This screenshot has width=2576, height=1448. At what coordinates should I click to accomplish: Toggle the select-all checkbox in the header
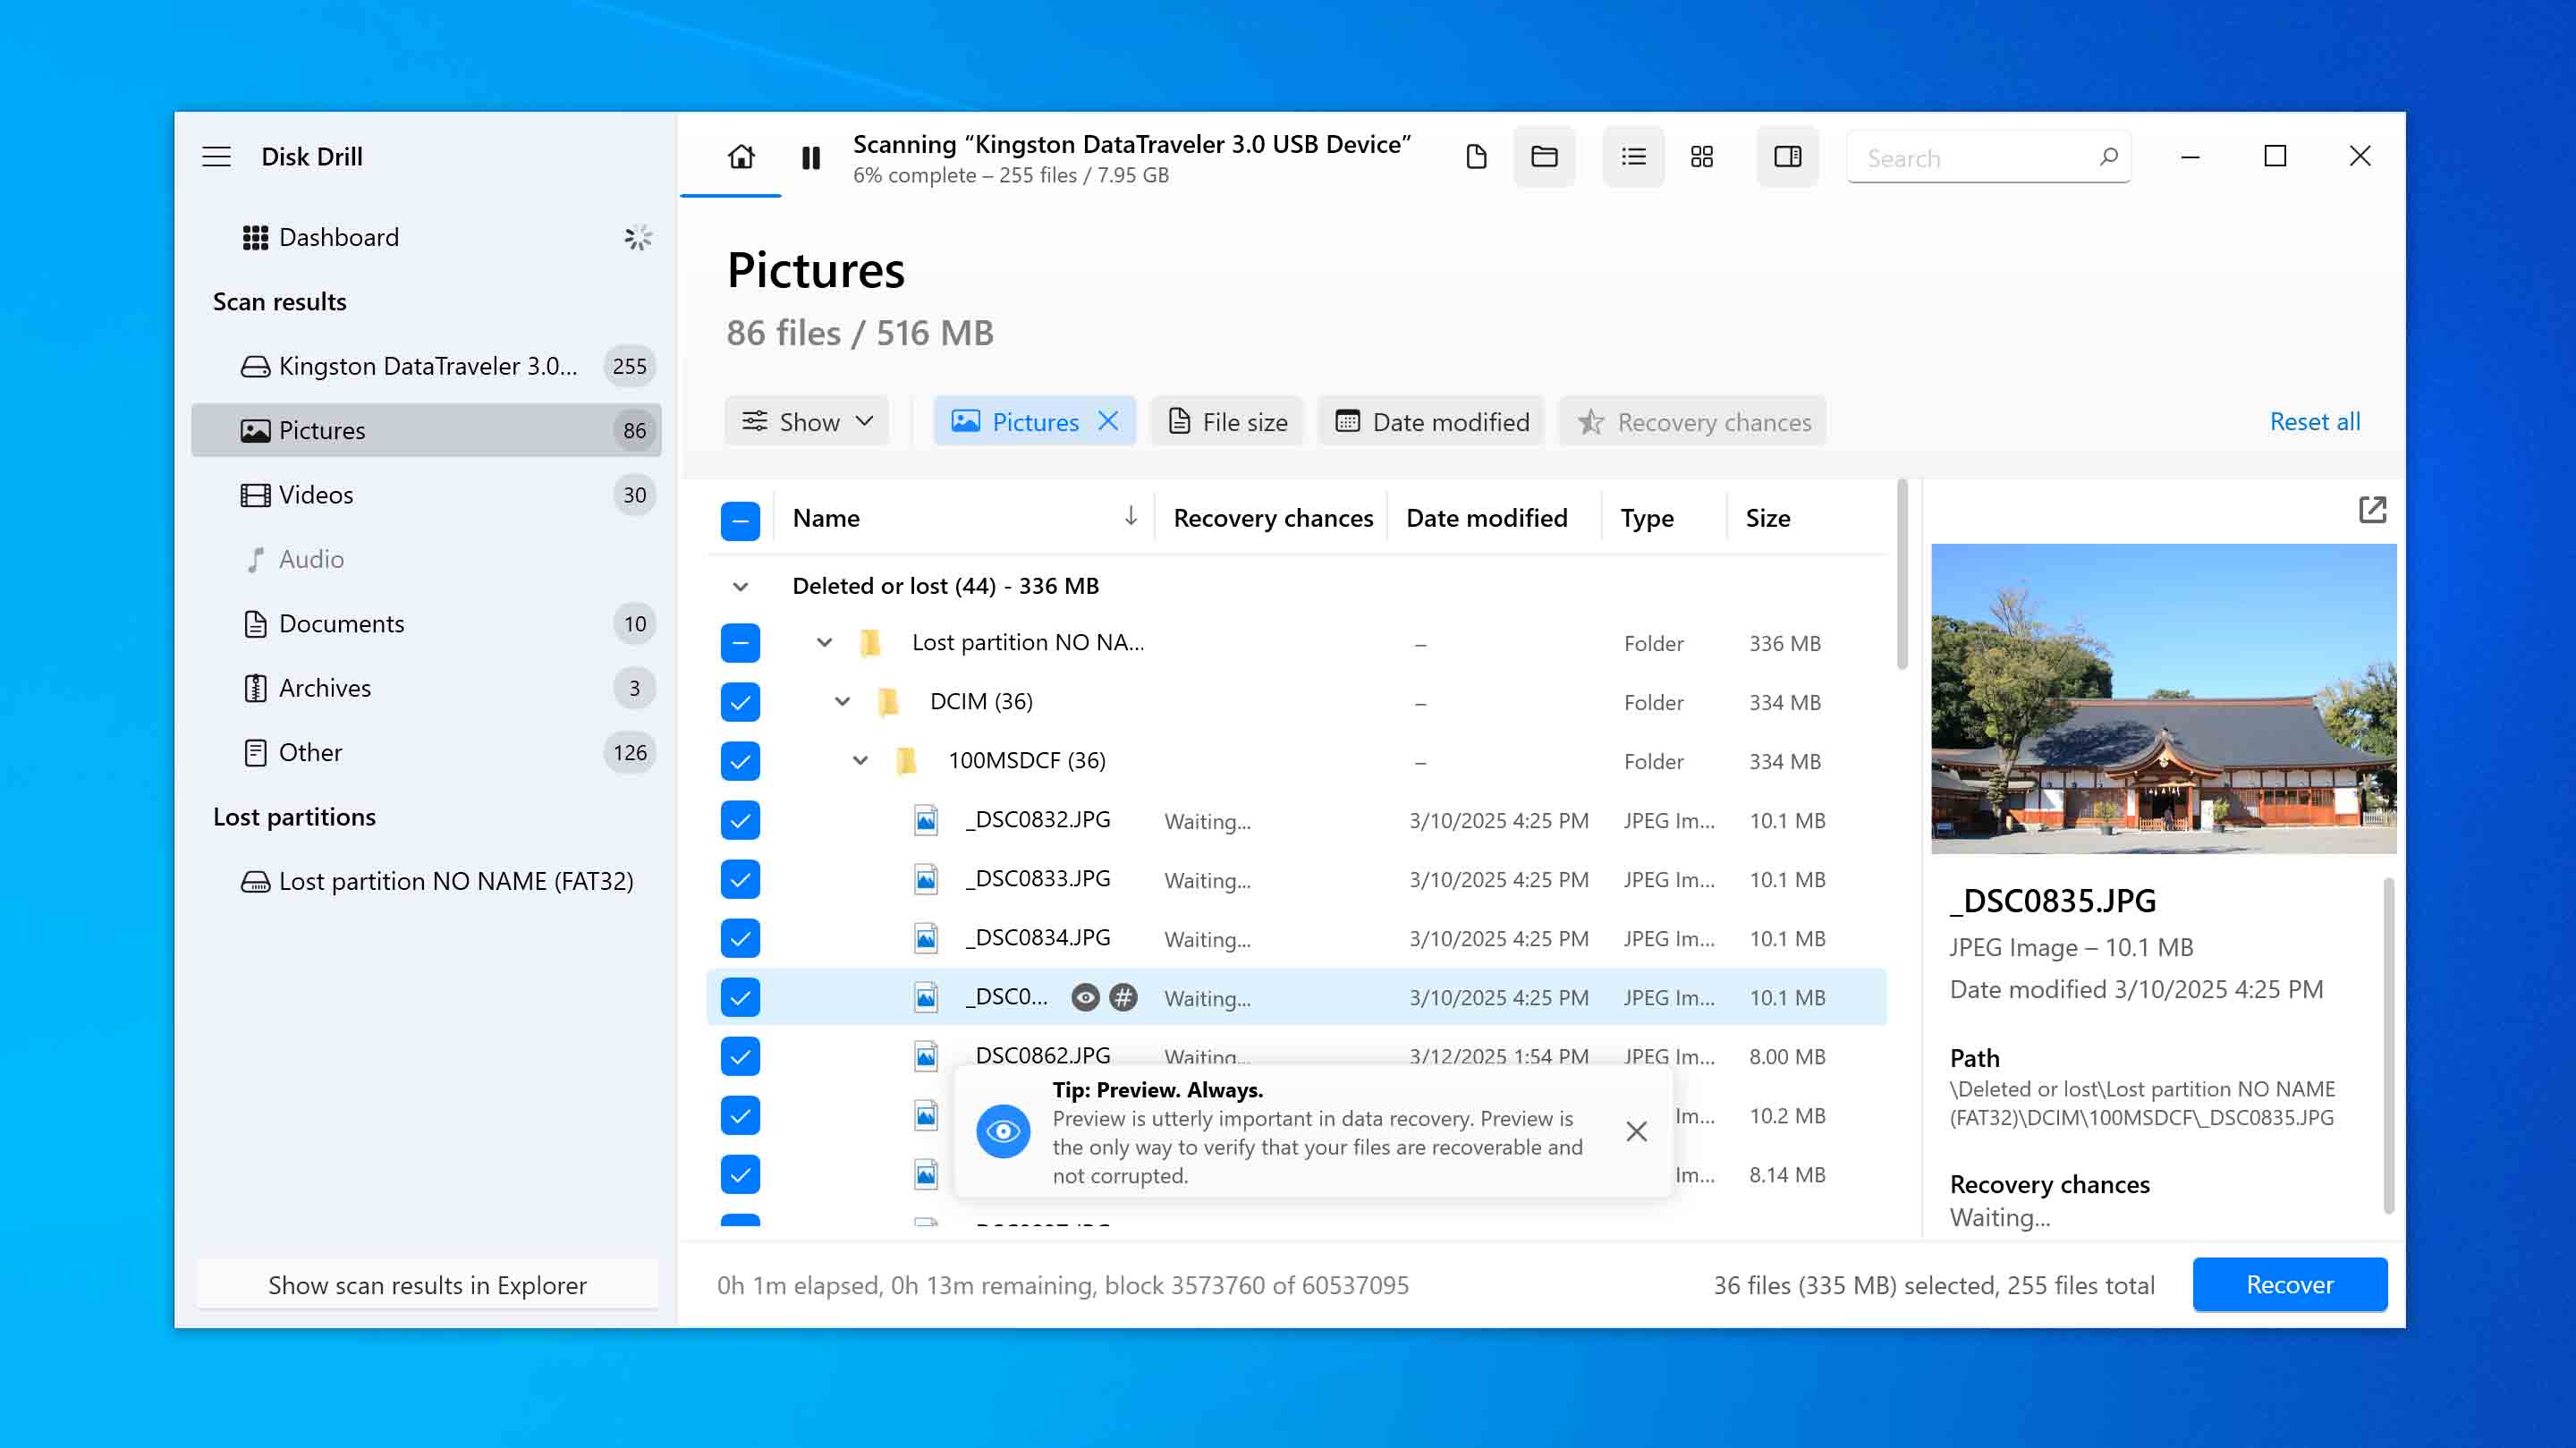click(740, 518)
